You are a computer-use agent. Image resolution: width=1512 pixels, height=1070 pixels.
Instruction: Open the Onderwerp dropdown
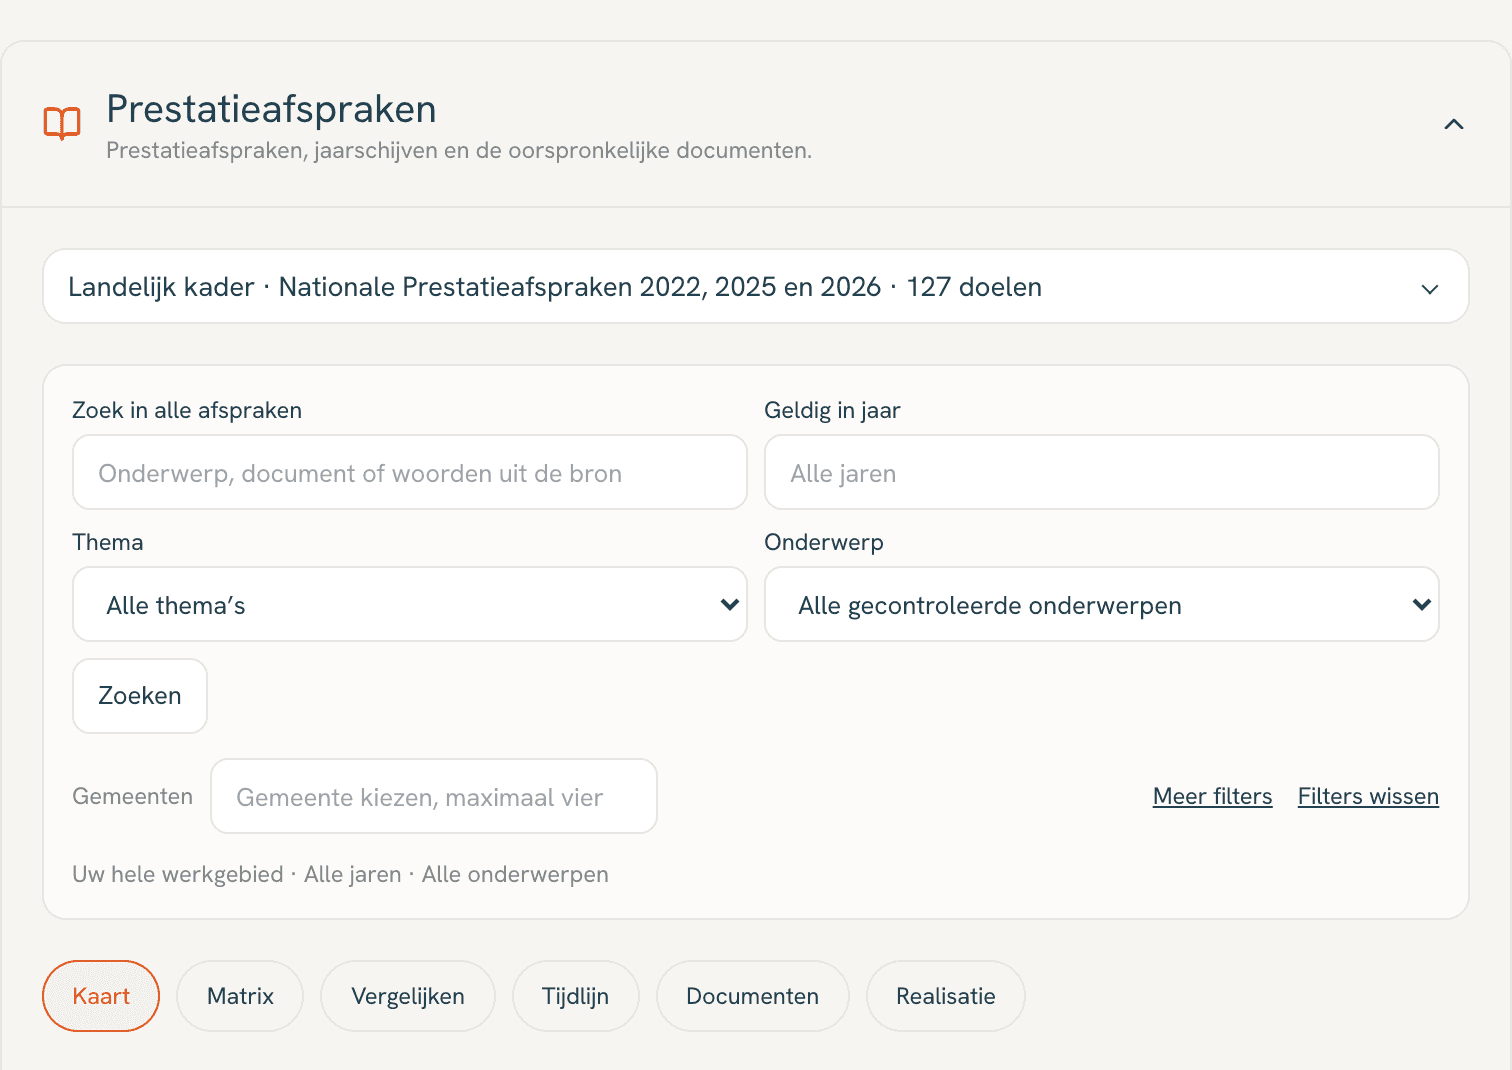[x=1101, y=604]
